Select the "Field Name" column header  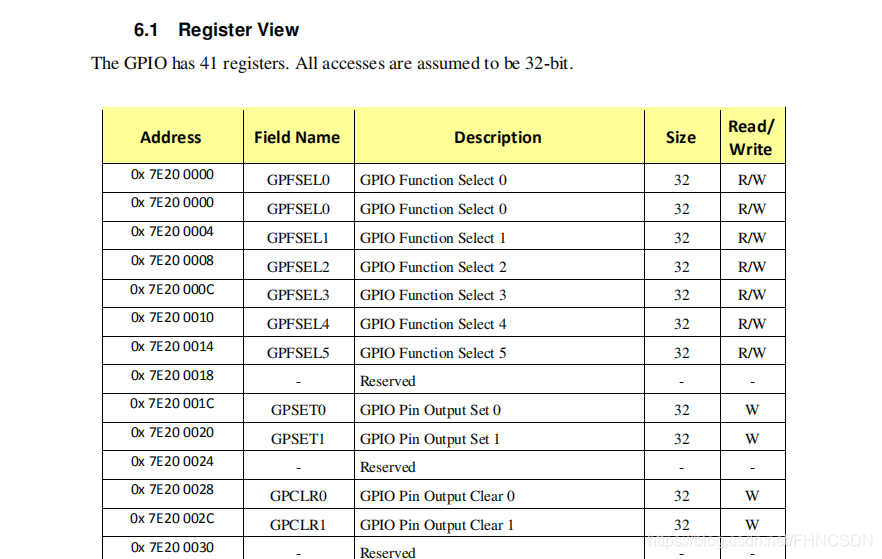click(297, 137)
